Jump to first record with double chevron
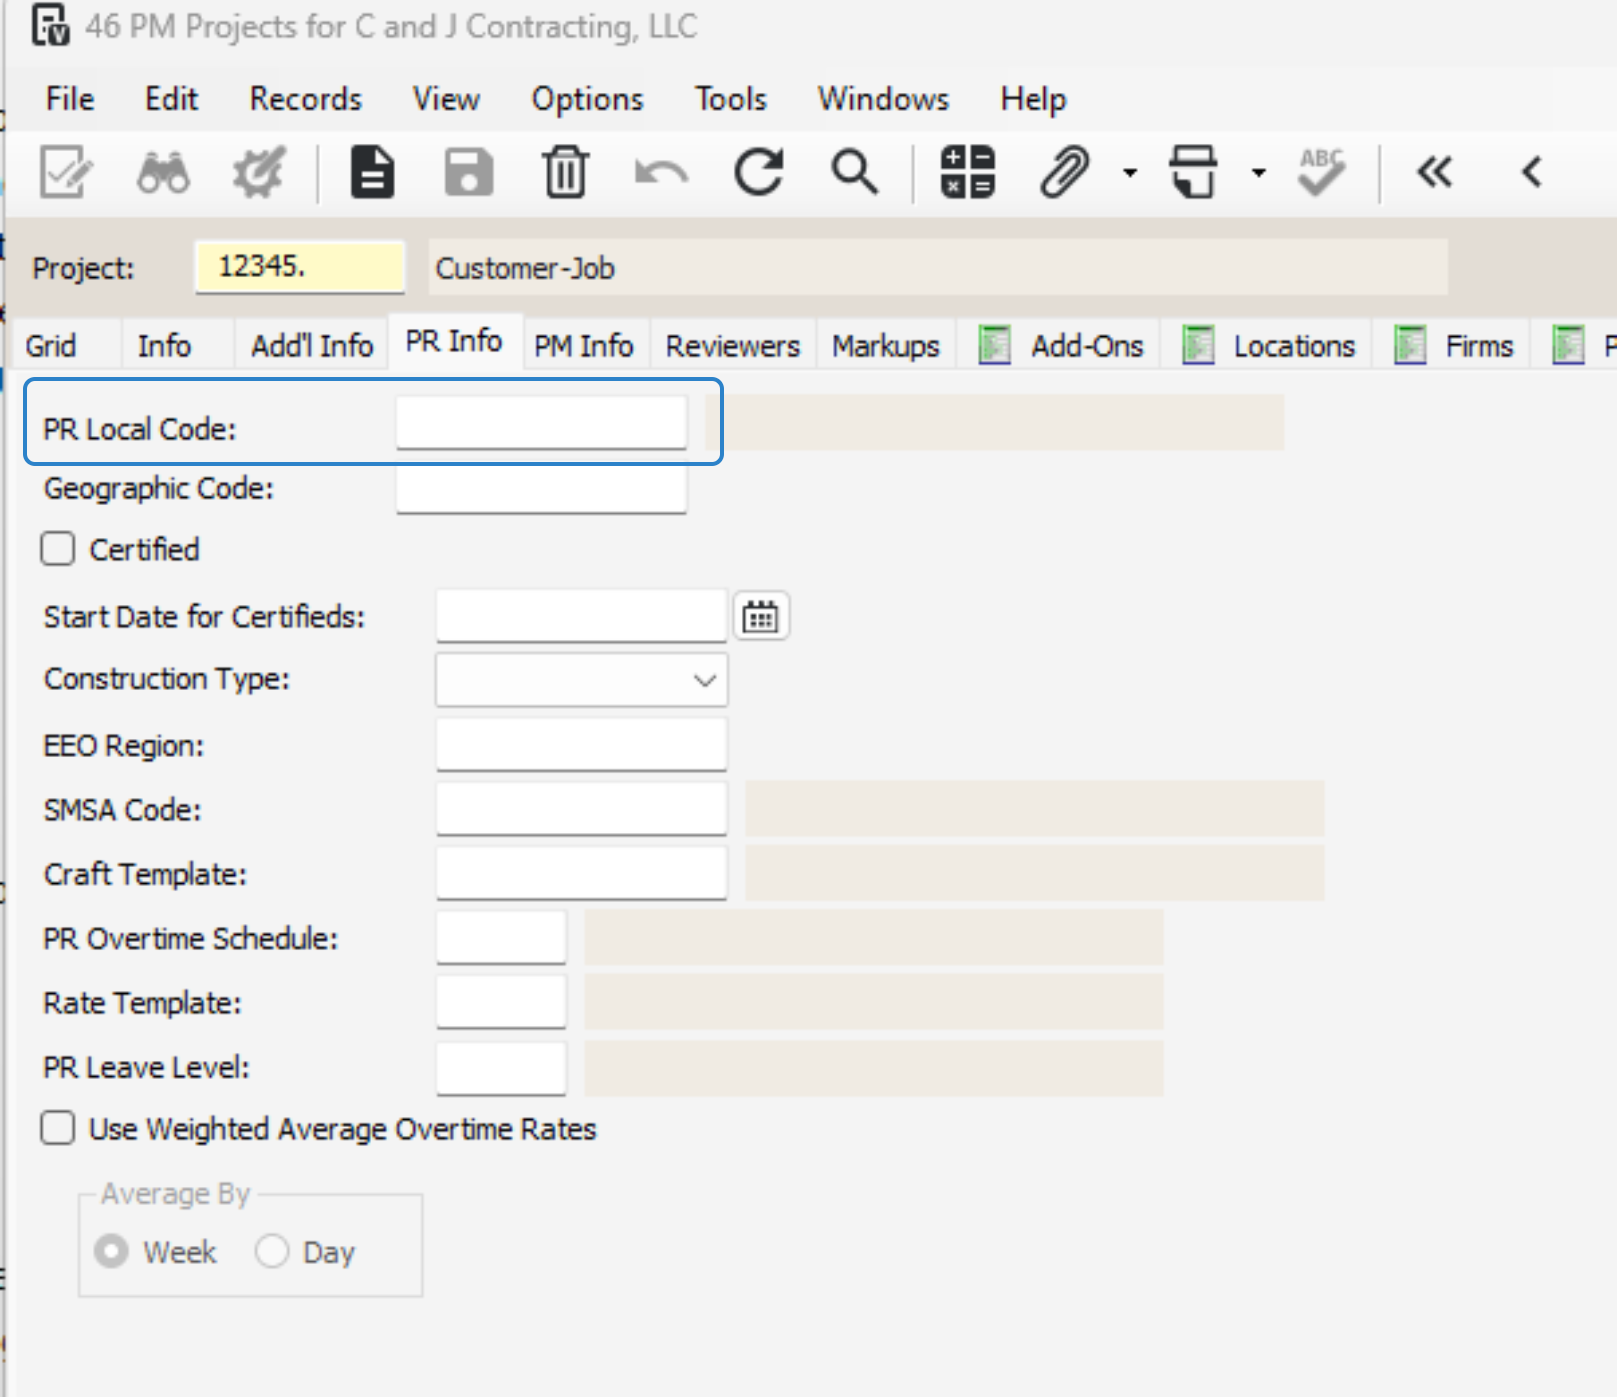Image resolution: width=1617 pixels, height=1397 pixels. [x=1434, y=172]
